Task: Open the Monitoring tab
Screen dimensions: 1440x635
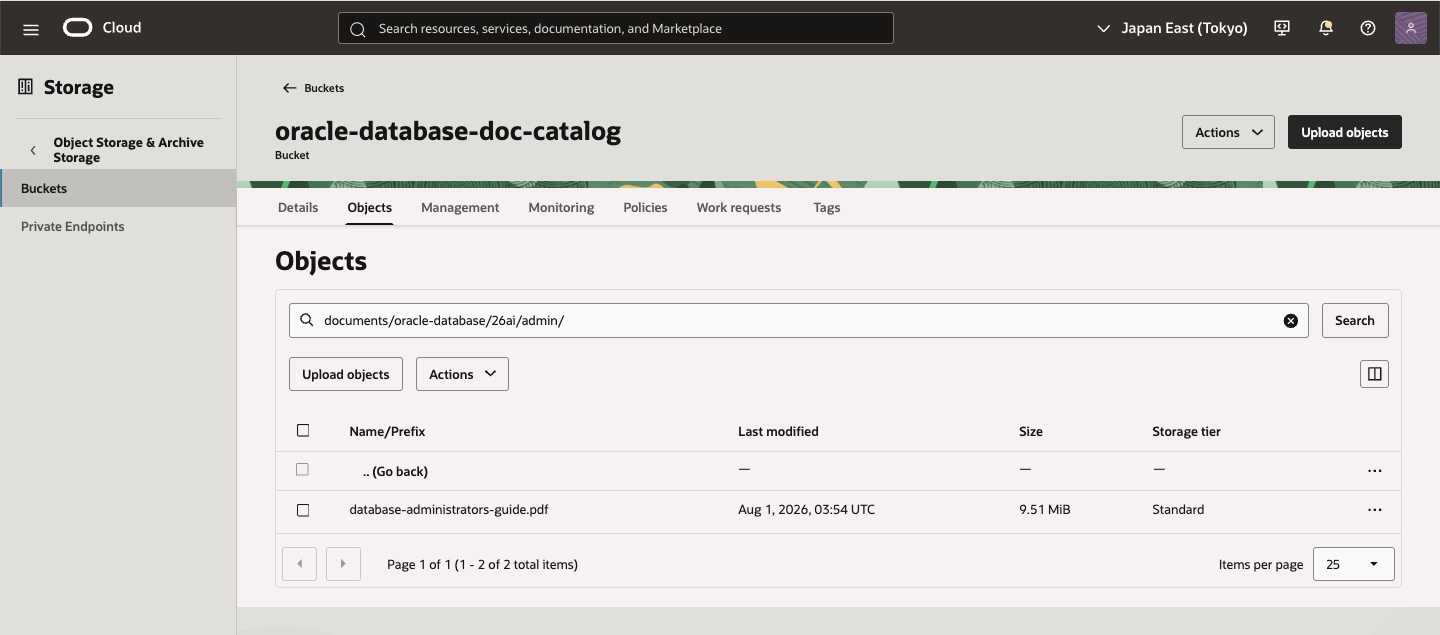Action: [x=561, y=207]
